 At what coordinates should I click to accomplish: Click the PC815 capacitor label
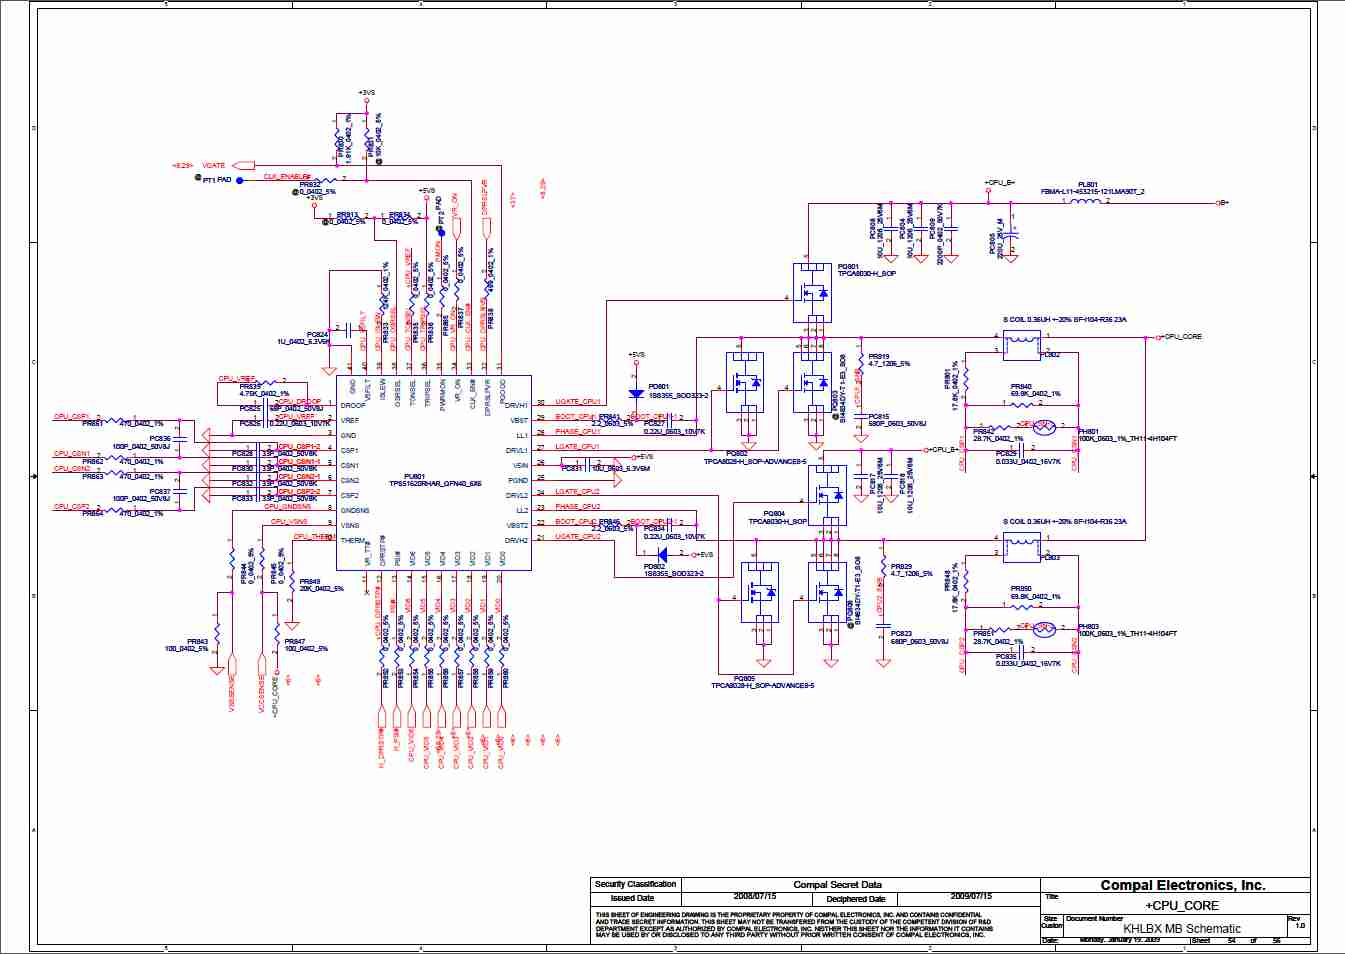tap(878, 417)
